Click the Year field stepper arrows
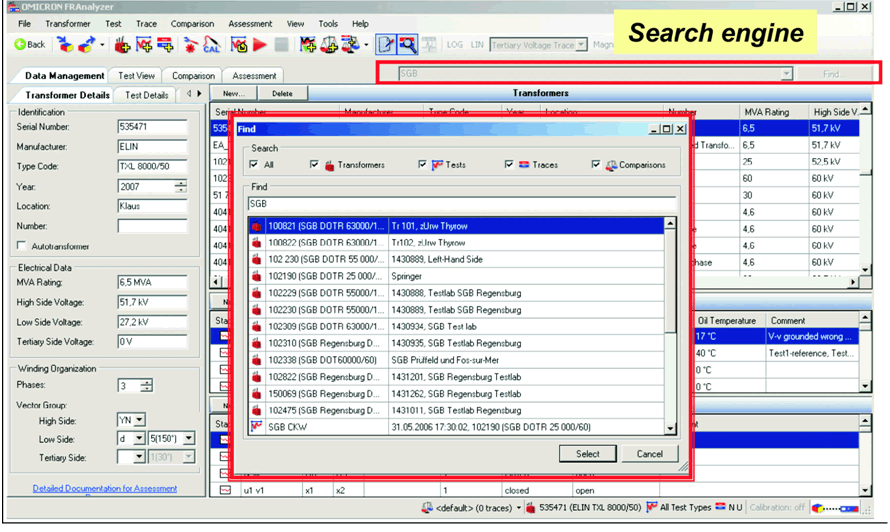 pyautogui.click(x=180, y=186)
